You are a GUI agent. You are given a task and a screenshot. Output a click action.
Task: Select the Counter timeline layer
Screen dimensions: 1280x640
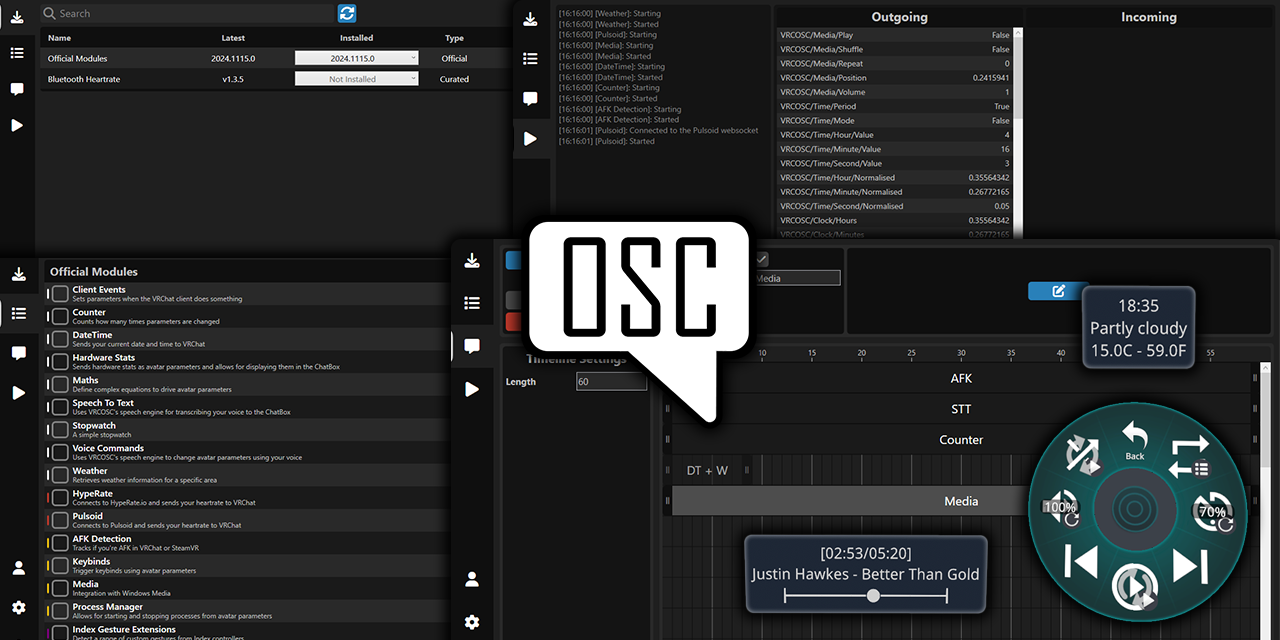[961, 440]
